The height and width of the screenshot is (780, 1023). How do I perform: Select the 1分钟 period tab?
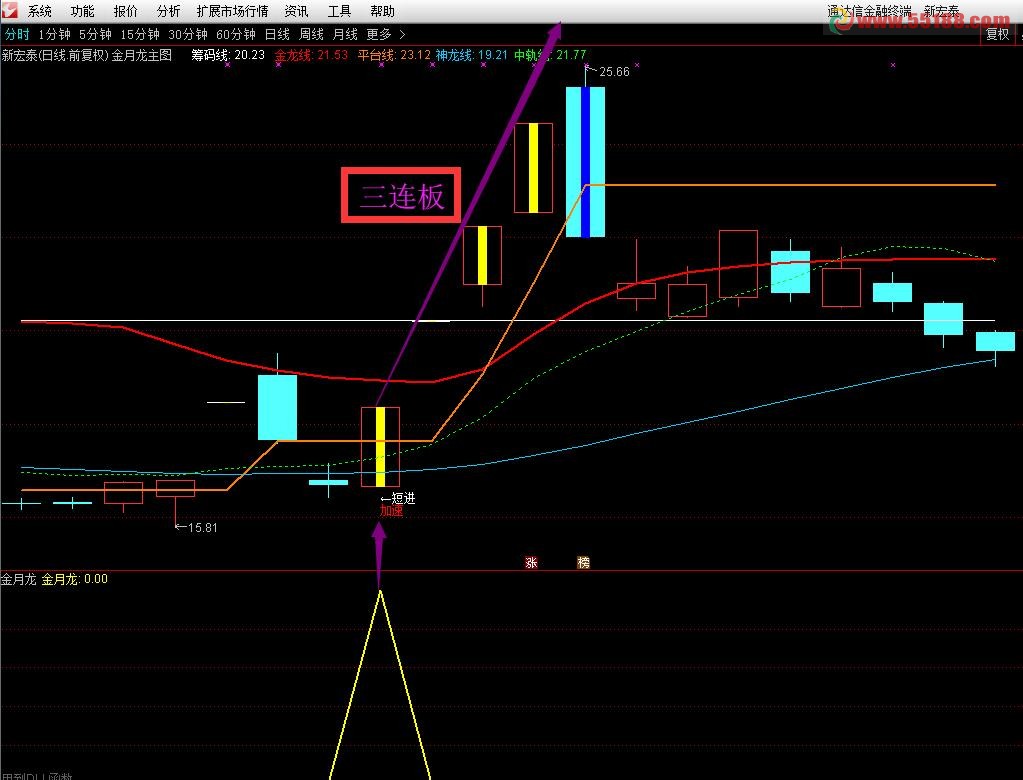point(54,34)
